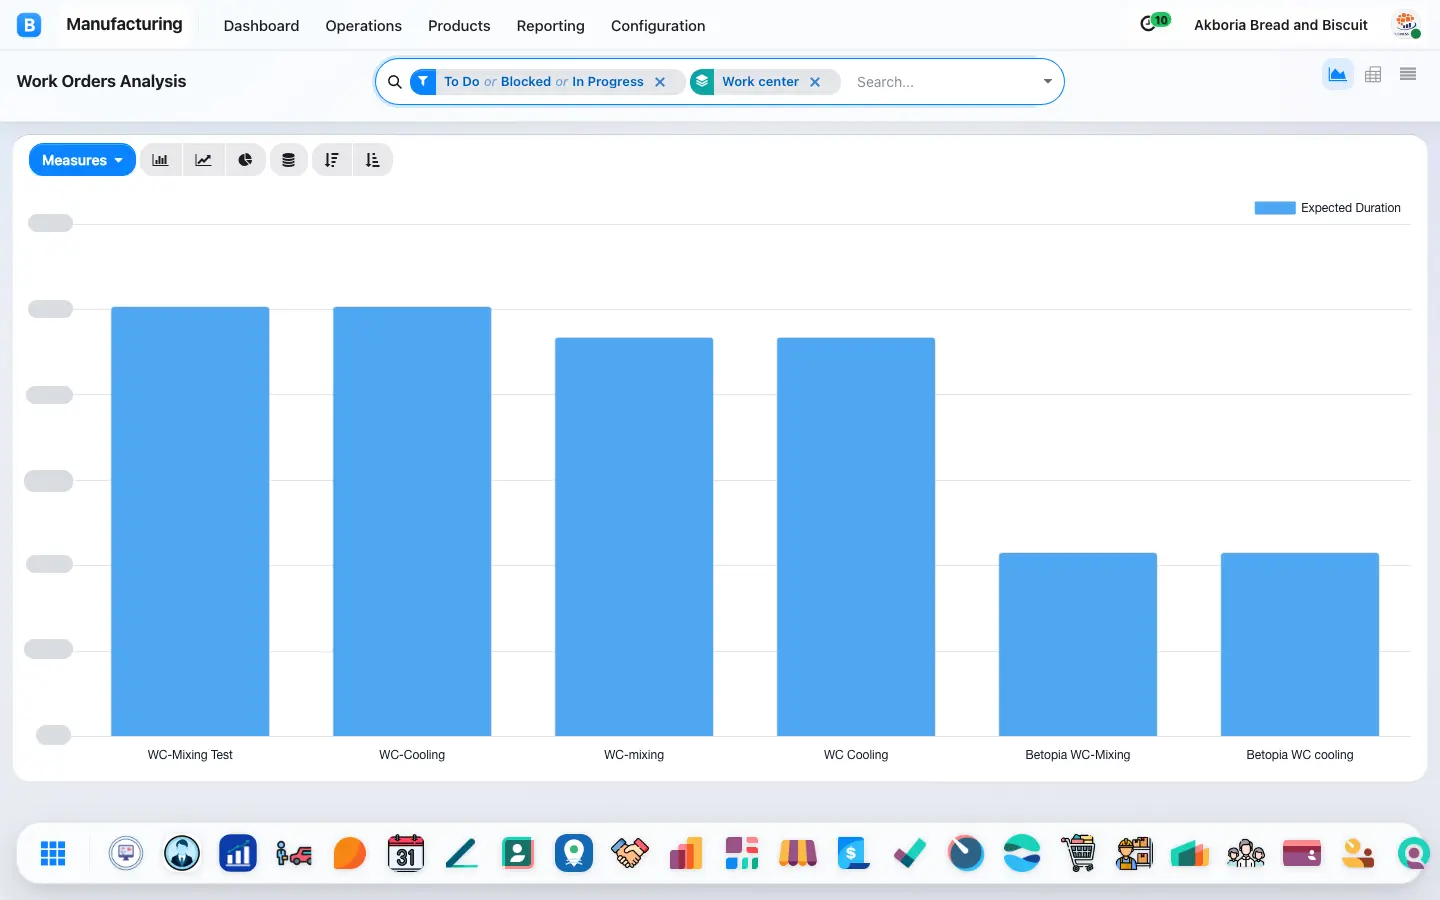The height and width of the screenshot is (900, 1440).
Task: Open the awning shop app in dock
Action: (x=798, y=853)
